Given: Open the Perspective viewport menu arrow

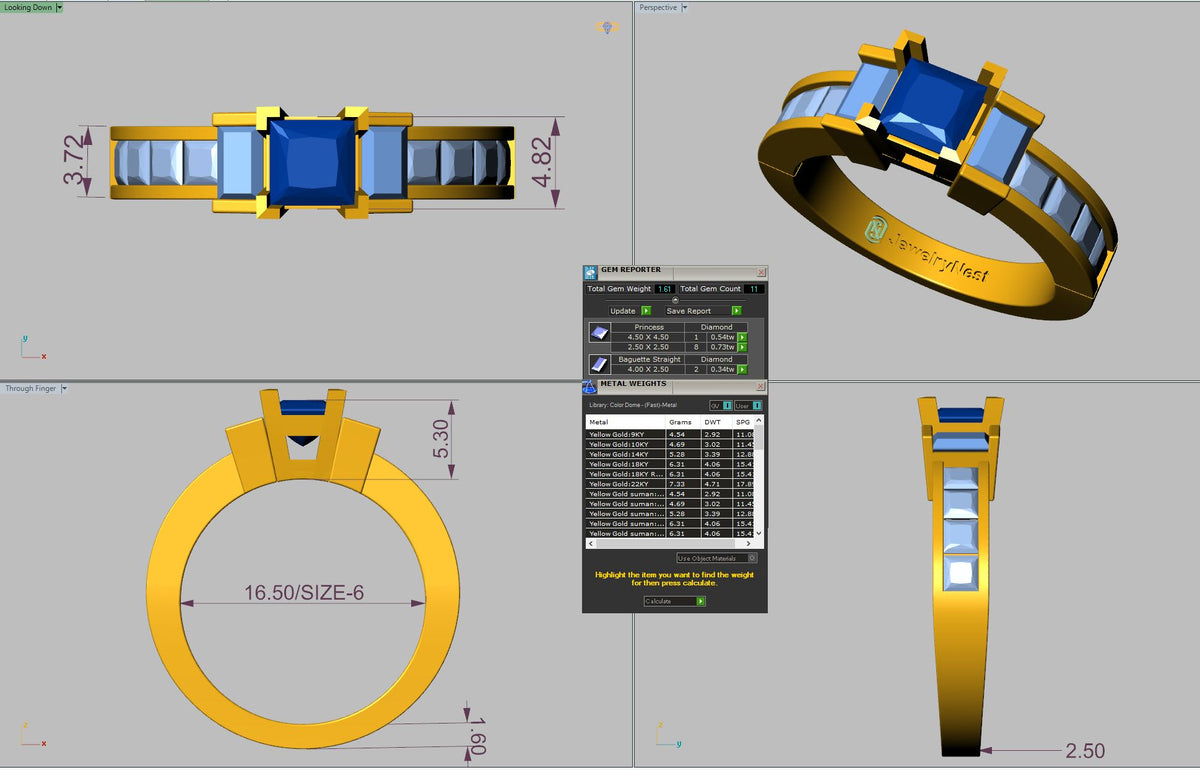Looking at the screenshot, I should (x=684, y=7).
